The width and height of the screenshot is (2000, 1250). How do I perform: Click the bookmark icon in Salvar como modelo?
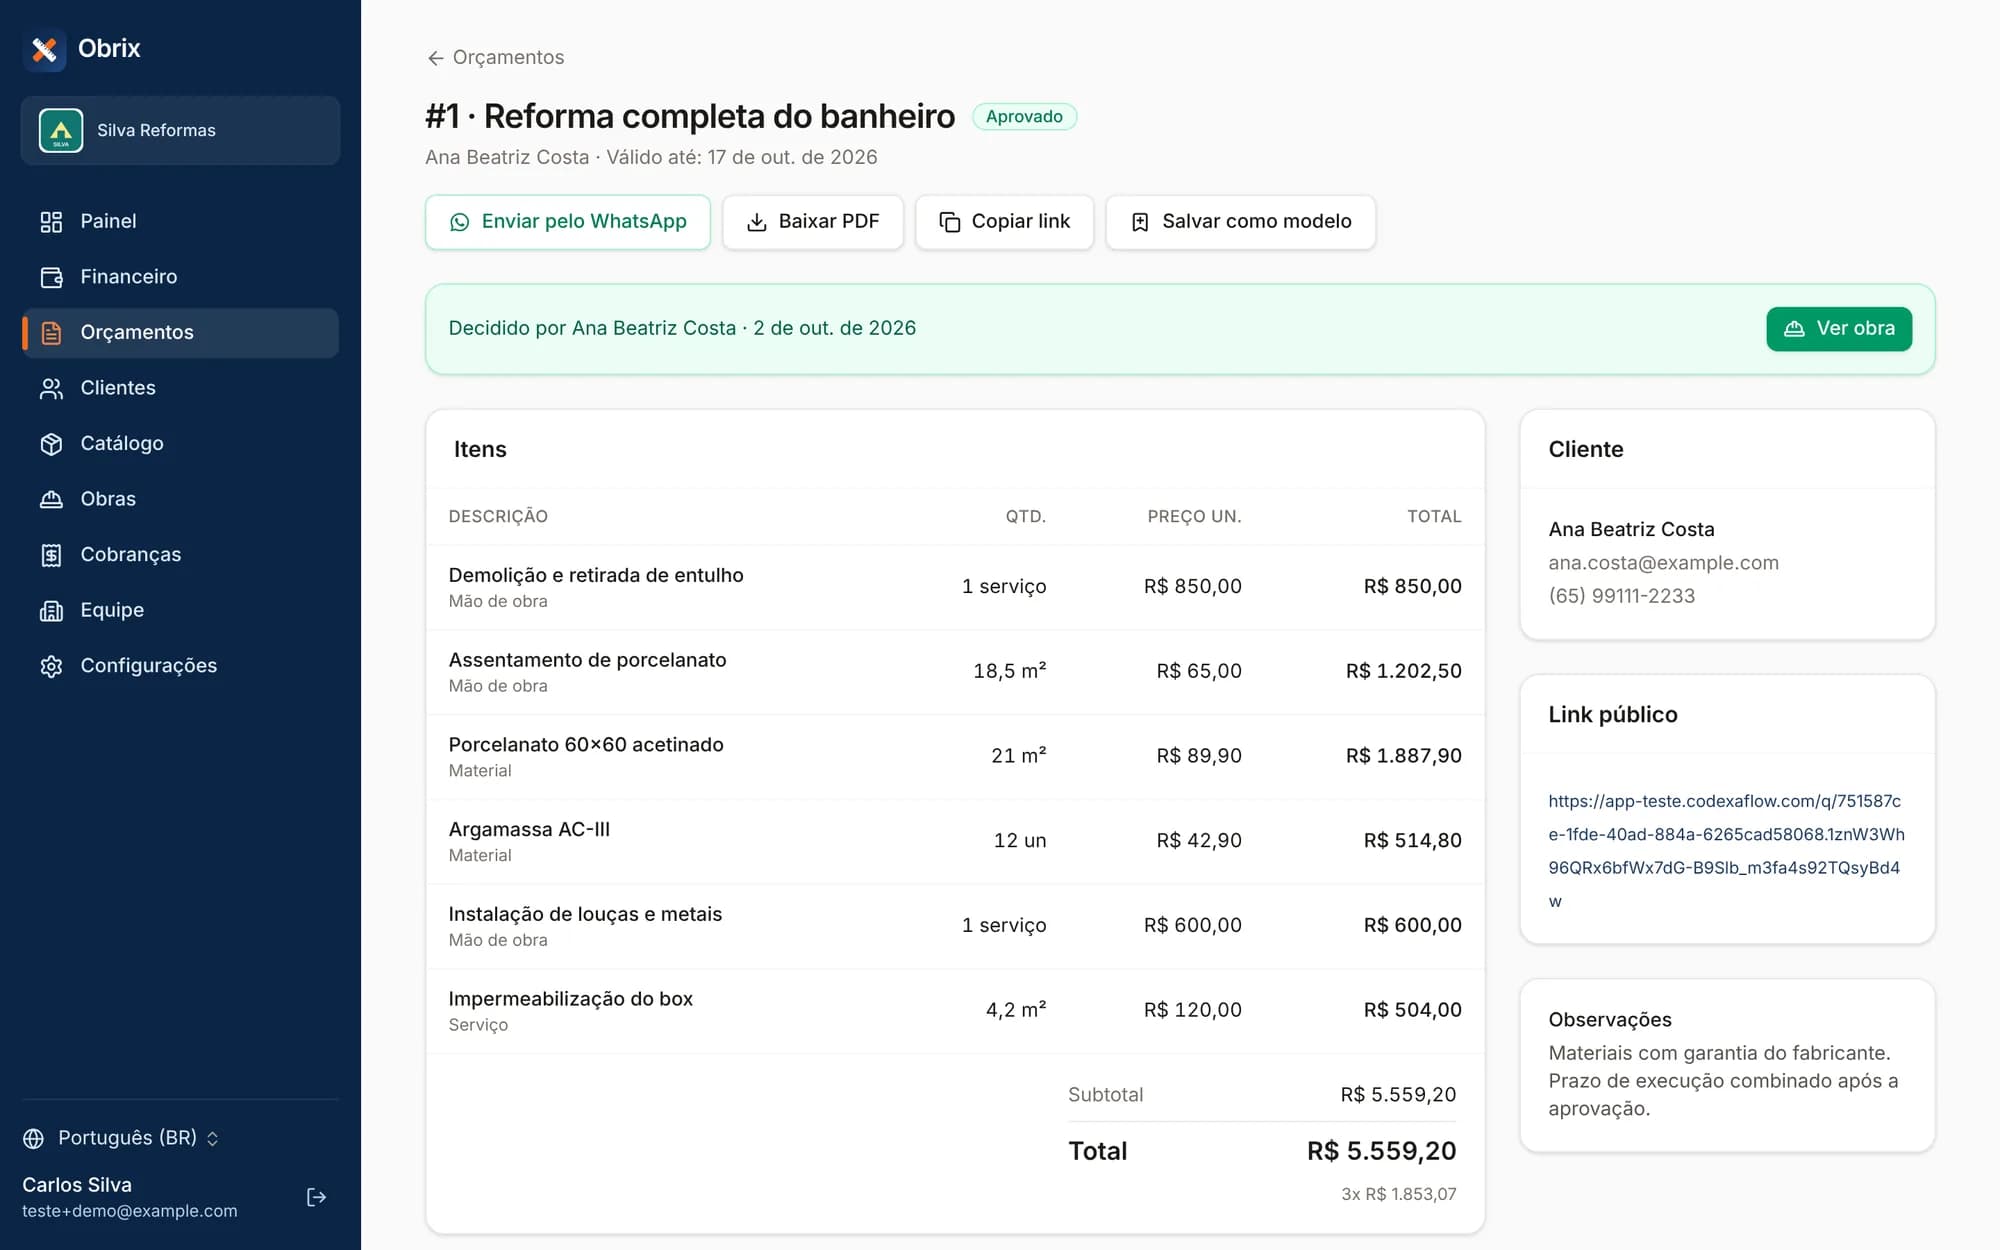click(x=1140, y=222)
